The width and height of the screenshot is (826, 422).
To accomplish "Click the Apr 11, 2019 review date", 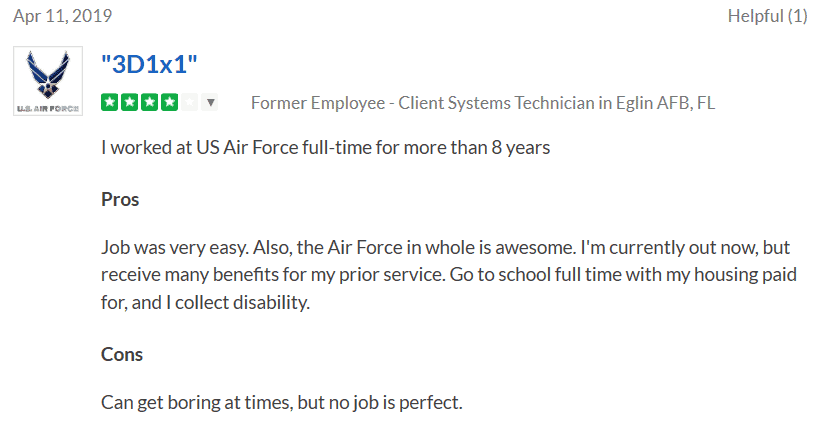I will tap(62, 16).
